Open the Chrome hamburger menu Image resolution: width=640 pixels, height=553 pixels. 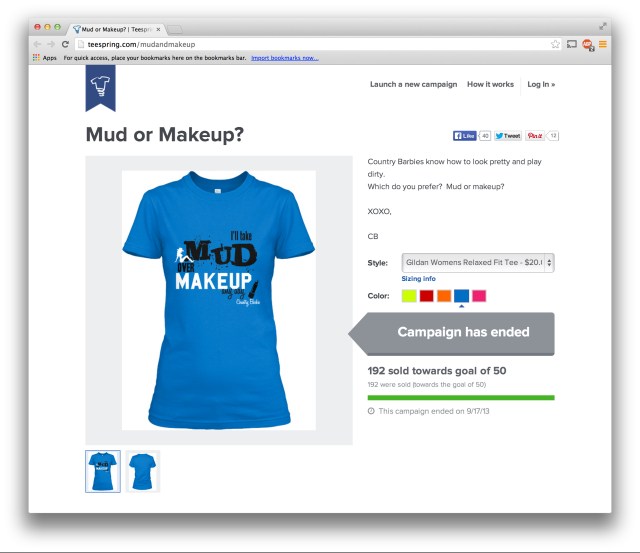point(603,44)
